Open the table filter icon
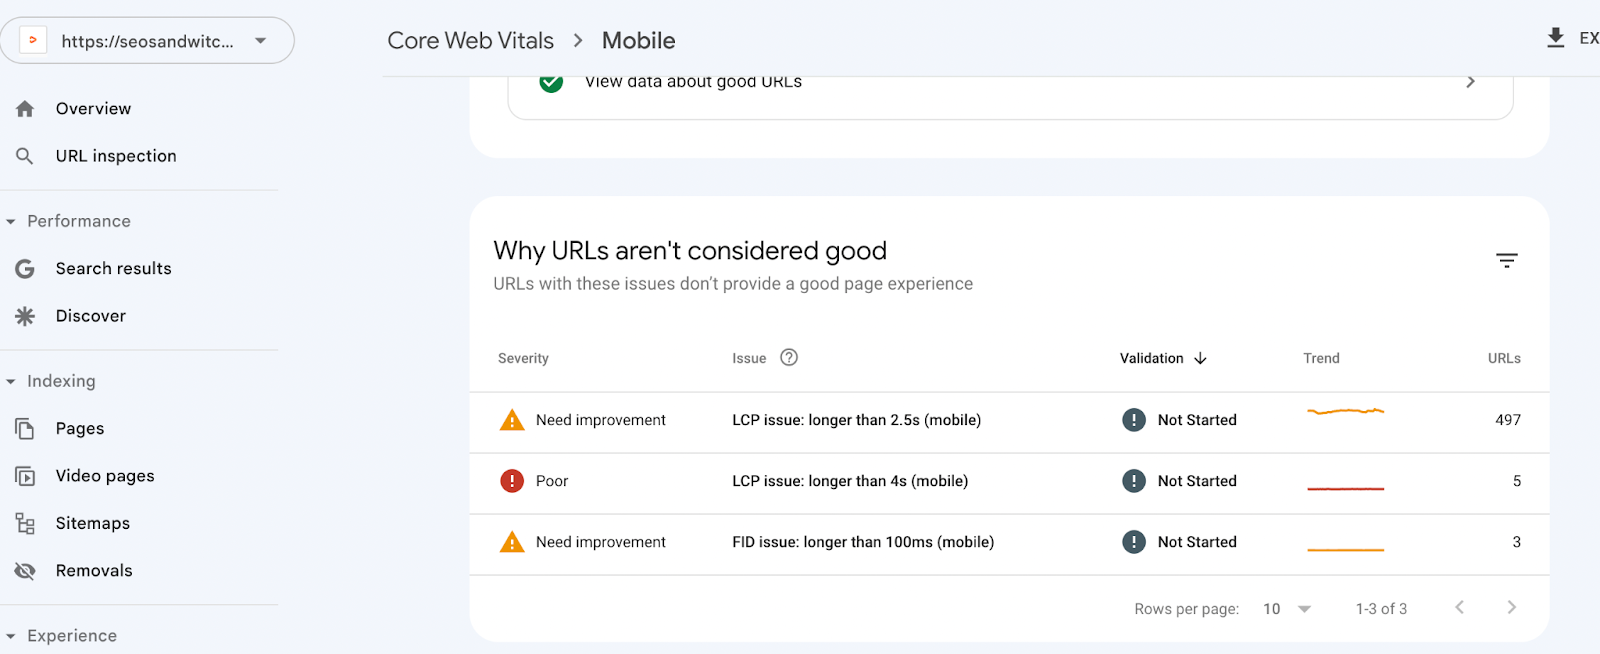1600x654 pixels. 1506,260
